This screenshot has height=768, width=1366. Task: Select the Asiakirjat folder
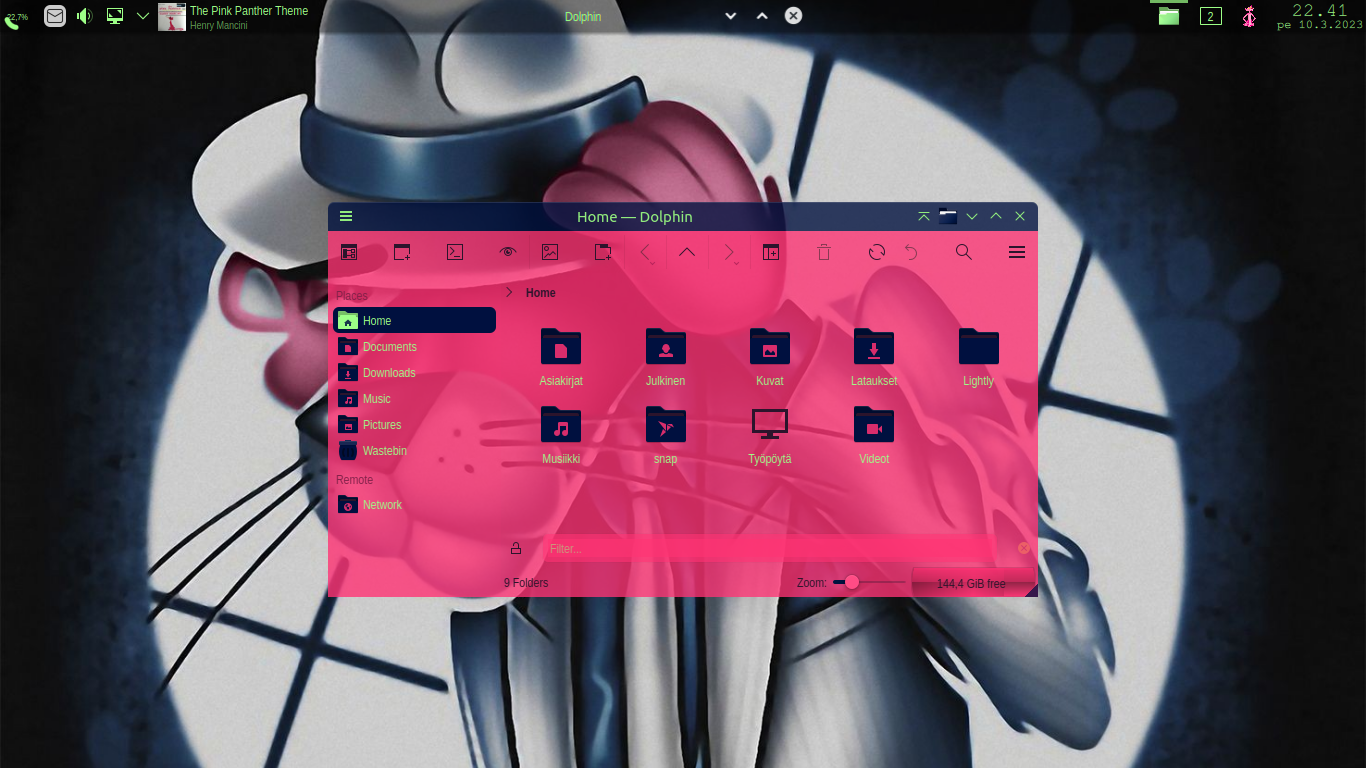click(x=561, y=358)
